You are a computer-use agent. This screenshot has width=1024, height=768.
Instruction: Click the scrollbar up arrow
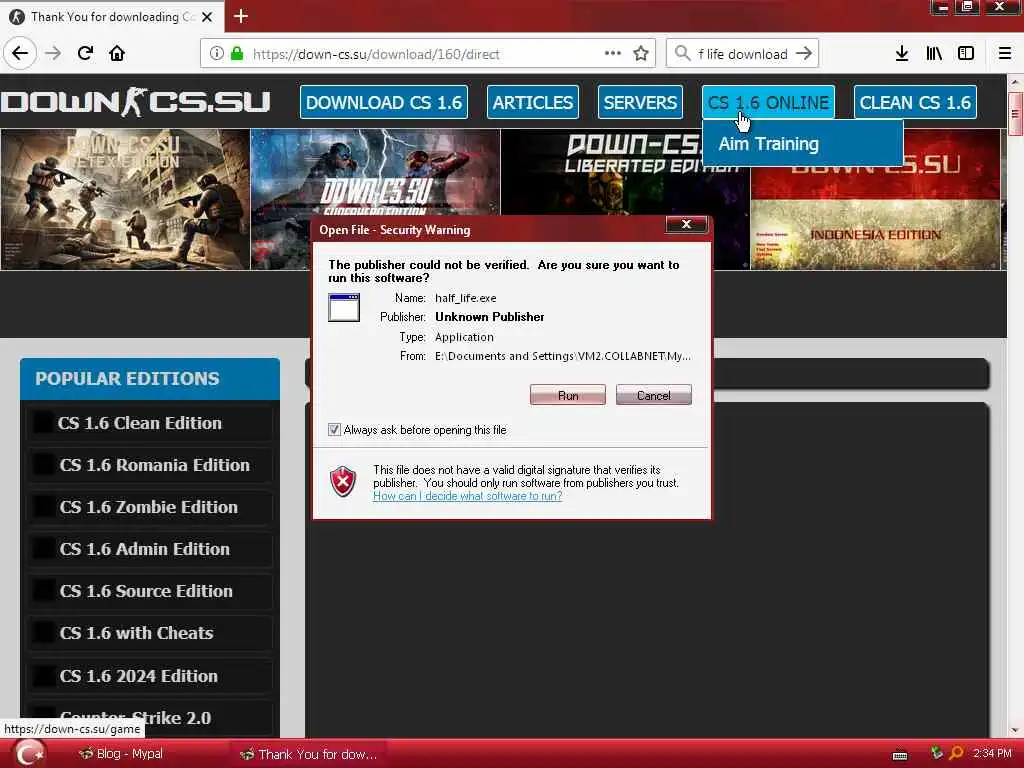[x=1015, y=82]
